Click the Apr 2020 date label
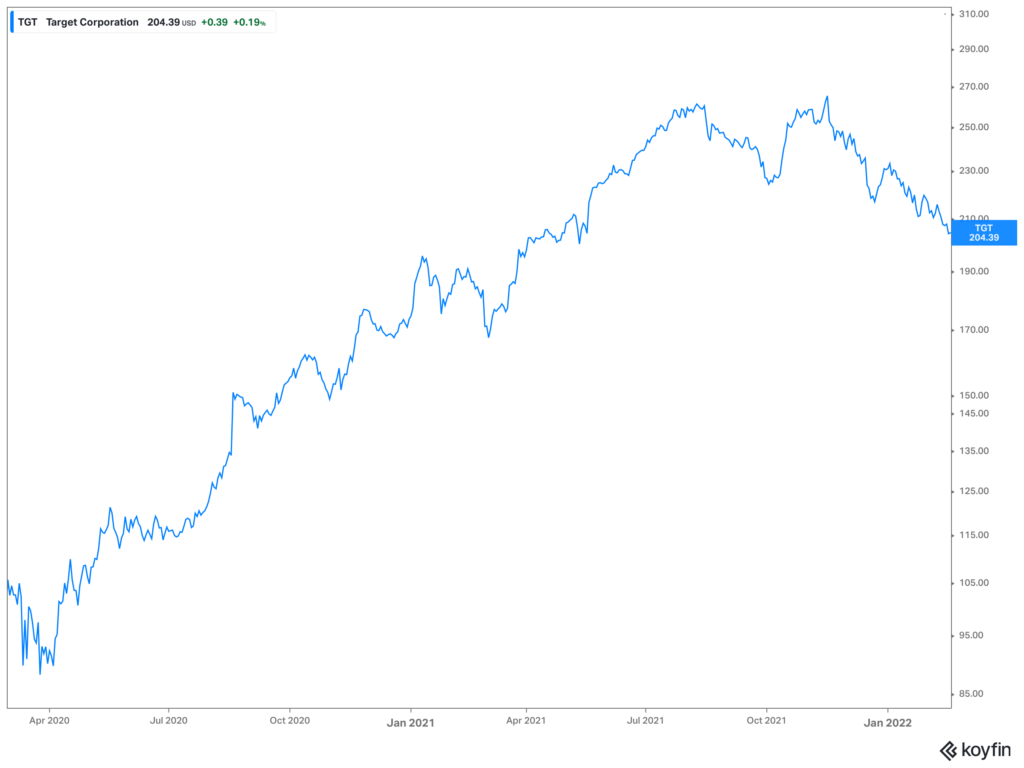 coord(49,719)
